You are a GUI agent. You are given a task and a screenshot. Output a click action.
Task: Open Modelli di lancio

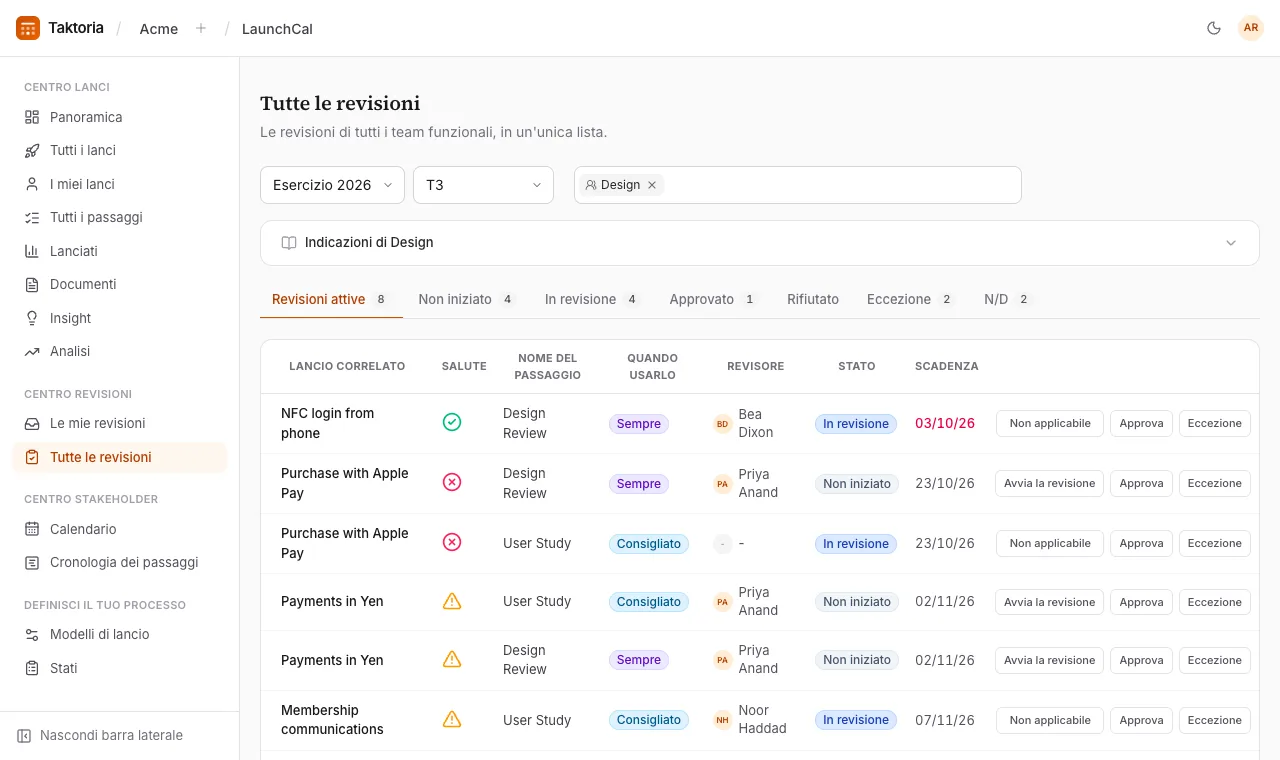(x=120, y=634)
